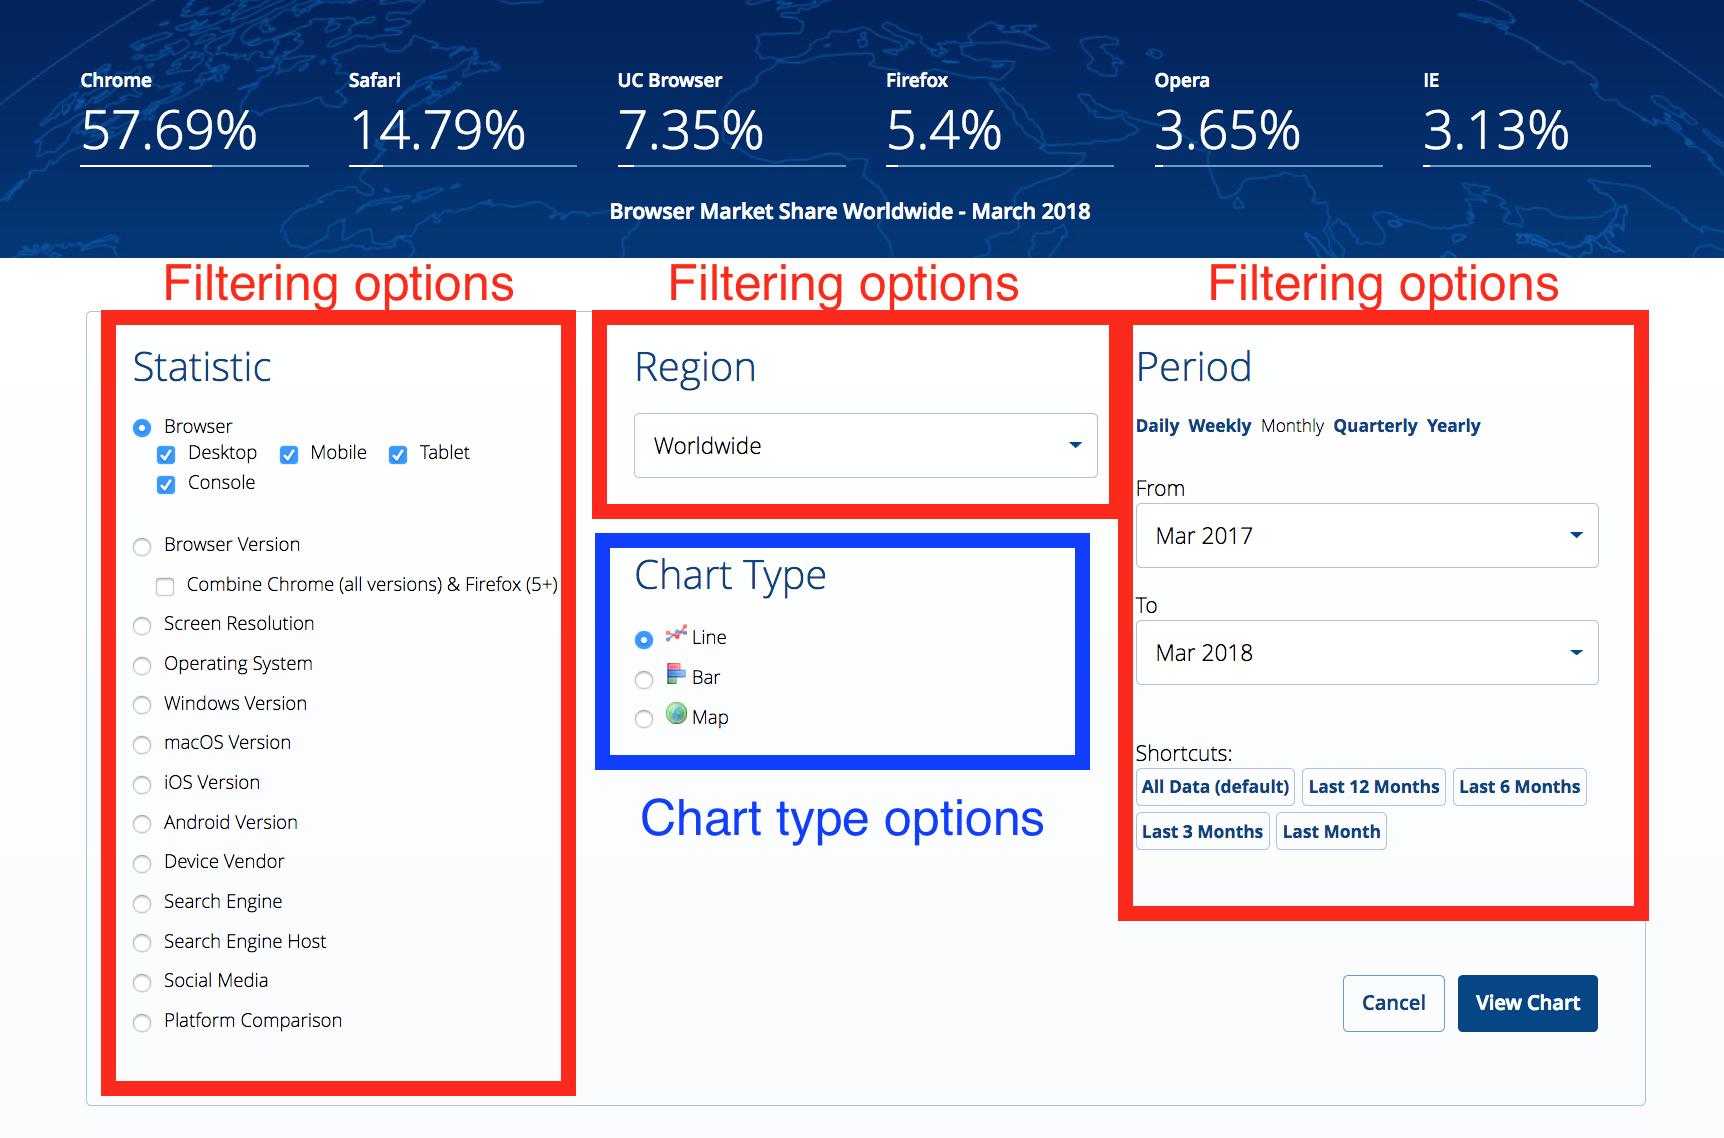Open the Worldwide region dropdown
The image size is (1724, 1138).
click(866, 445)
